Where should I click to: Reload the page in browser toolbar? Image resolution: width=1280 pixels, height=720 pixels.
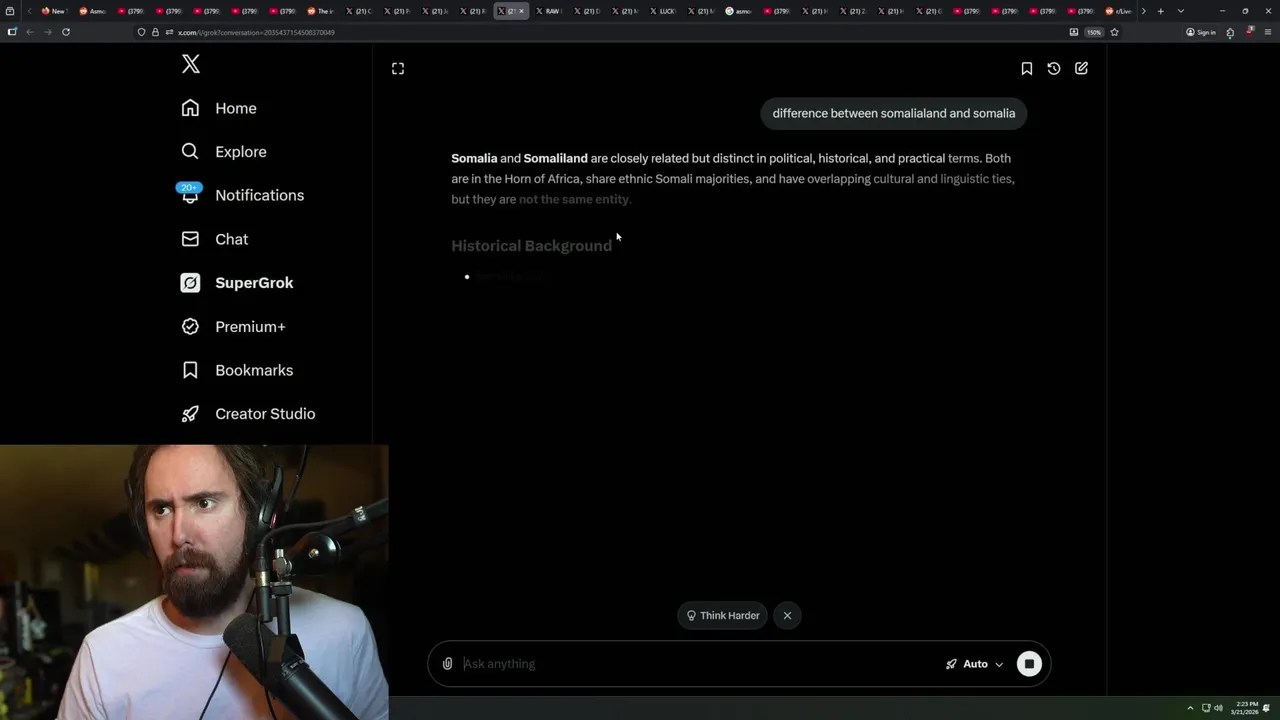point(66,32)
